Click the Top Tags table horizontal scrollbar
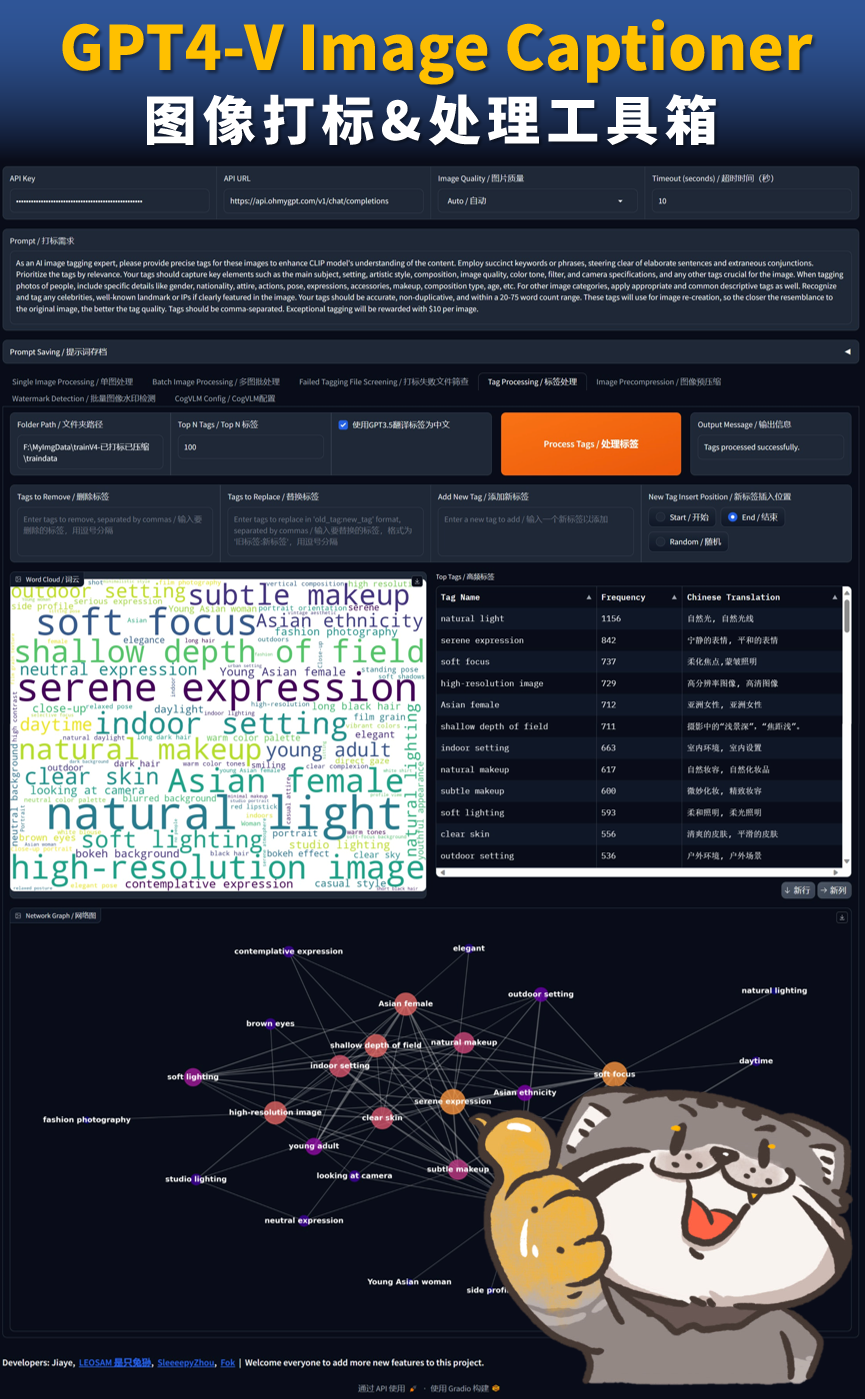The image size is (865, 1399). point(640,871)
